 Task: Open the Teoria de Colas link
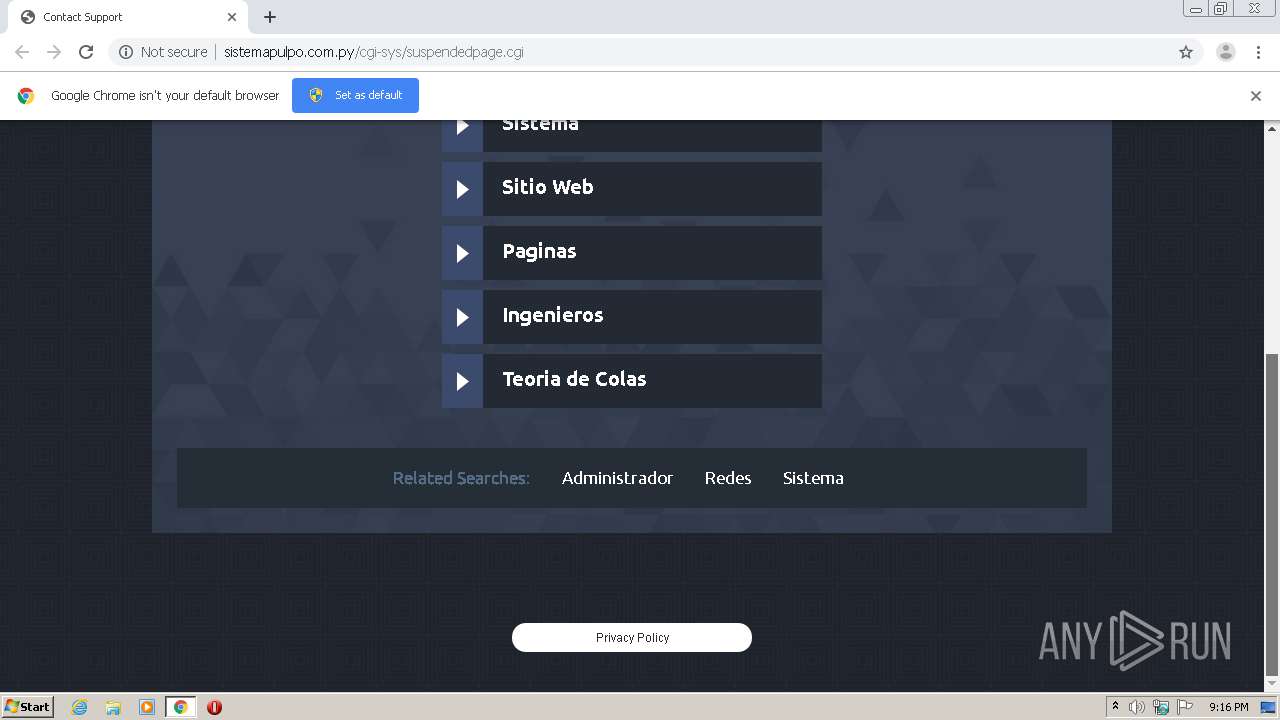tap(574, 379)
